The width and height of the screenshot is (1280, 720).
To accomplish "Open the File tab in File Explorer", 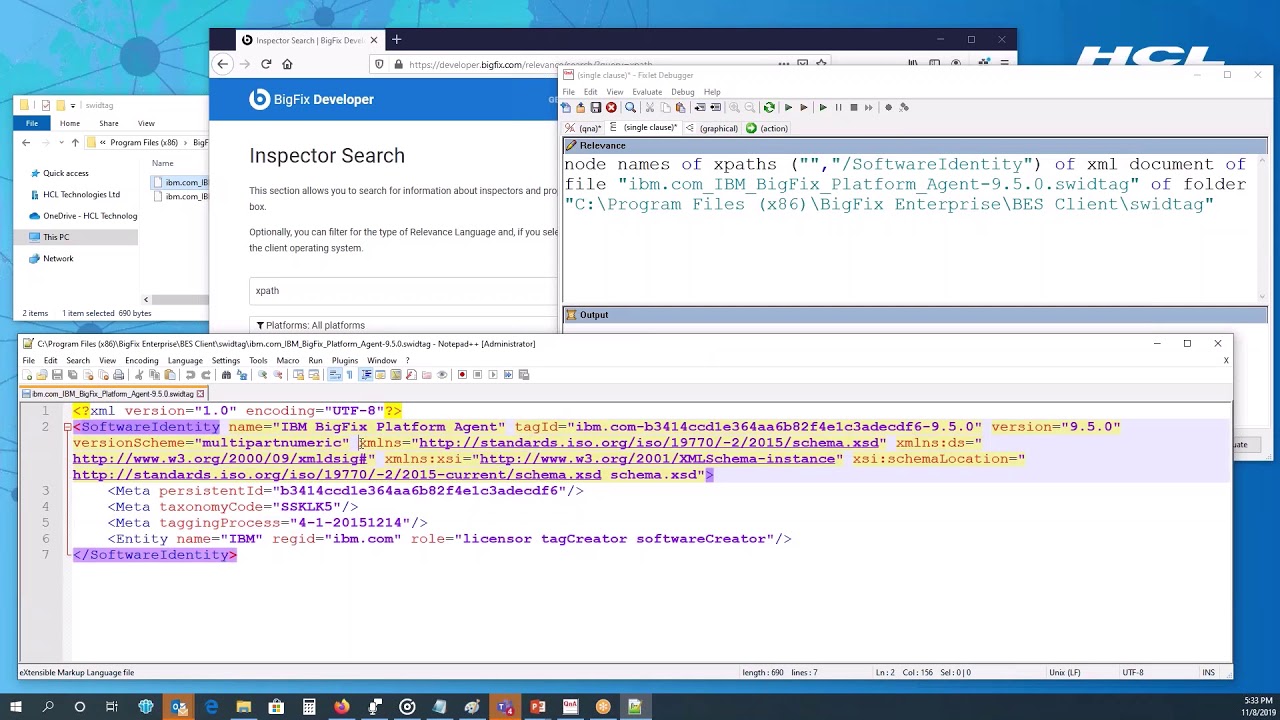I will (x=32, y=123).
